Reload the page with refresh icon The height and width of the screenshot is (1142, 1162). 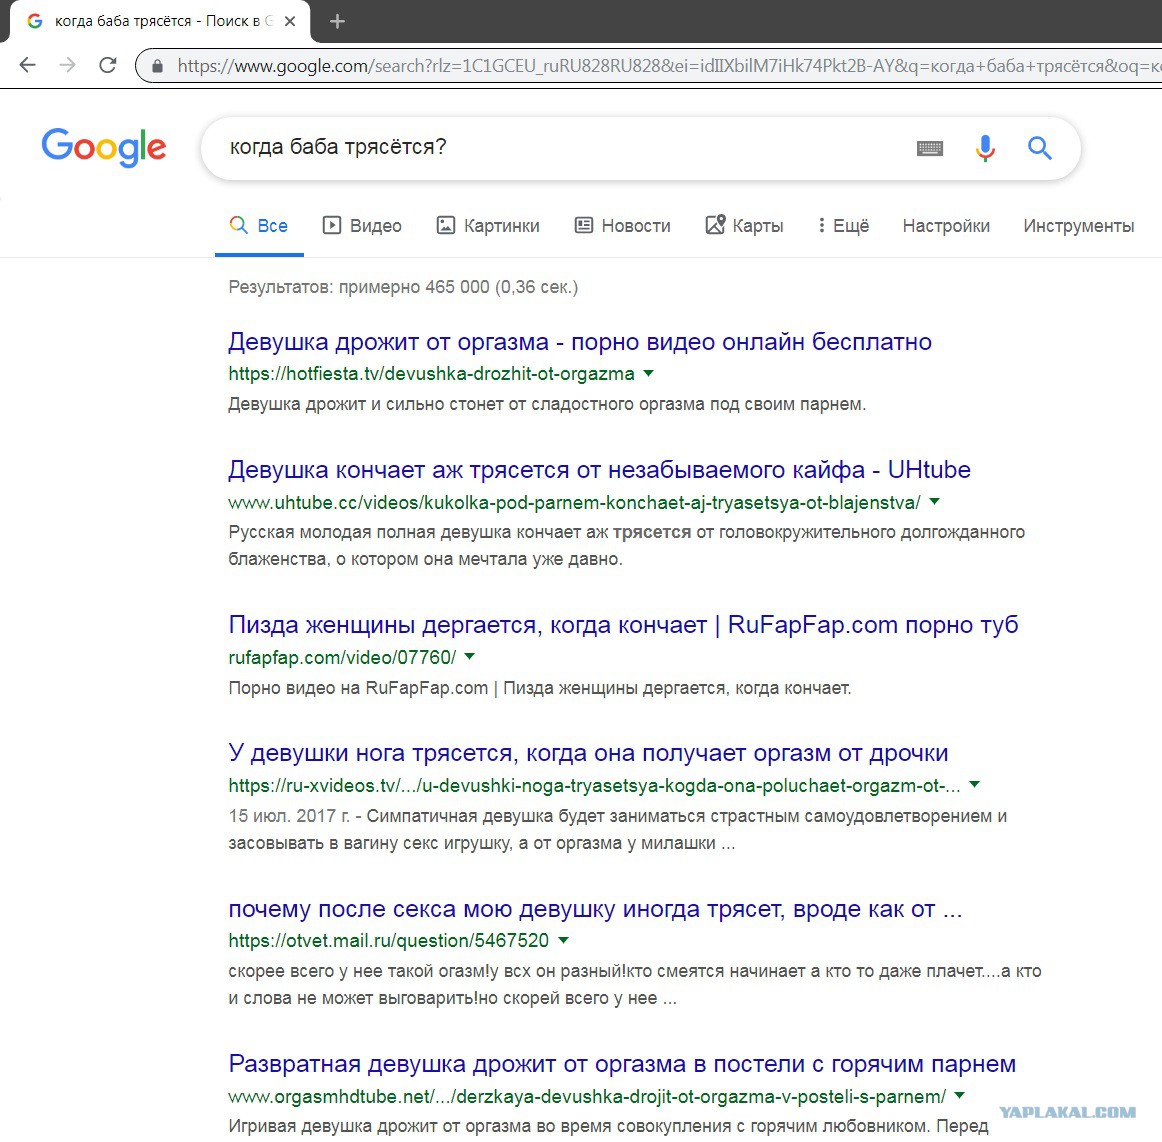[x=108, y=65]
